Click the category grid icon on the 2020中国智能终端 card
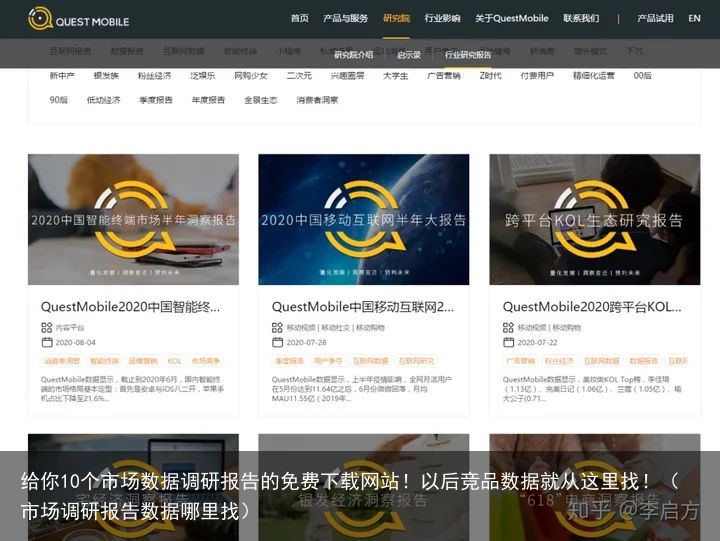This screenshot has height=541, width=720. (46, 327)
